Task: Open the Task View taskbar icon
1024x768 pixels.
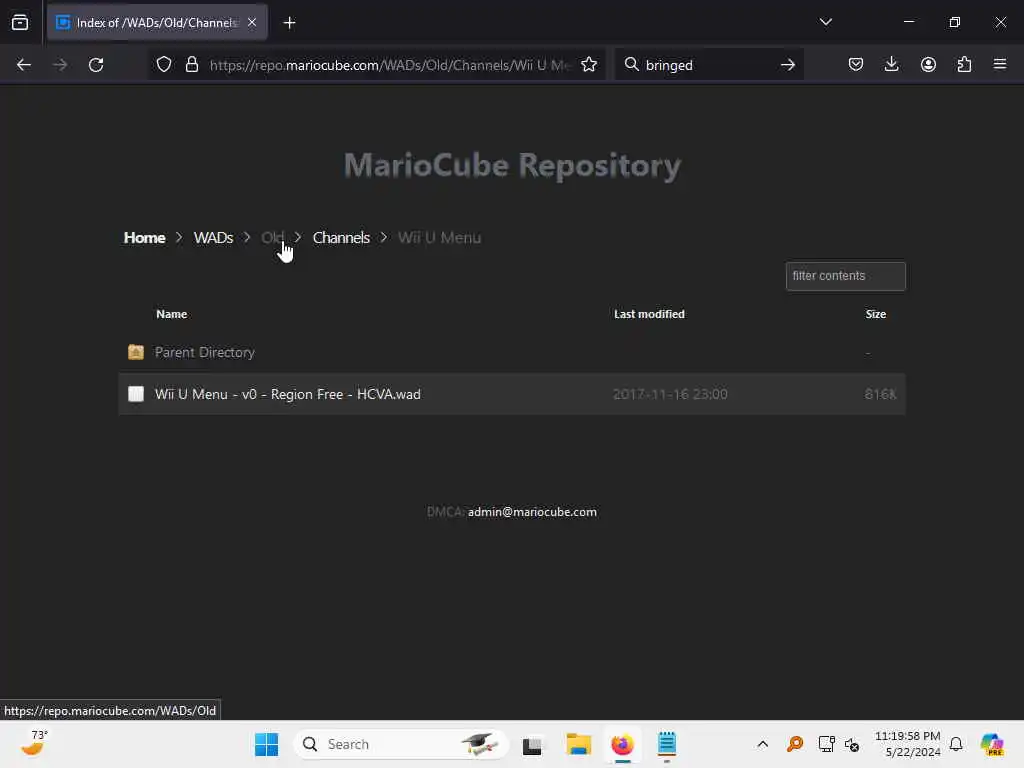Action: [x=532, y=744]
